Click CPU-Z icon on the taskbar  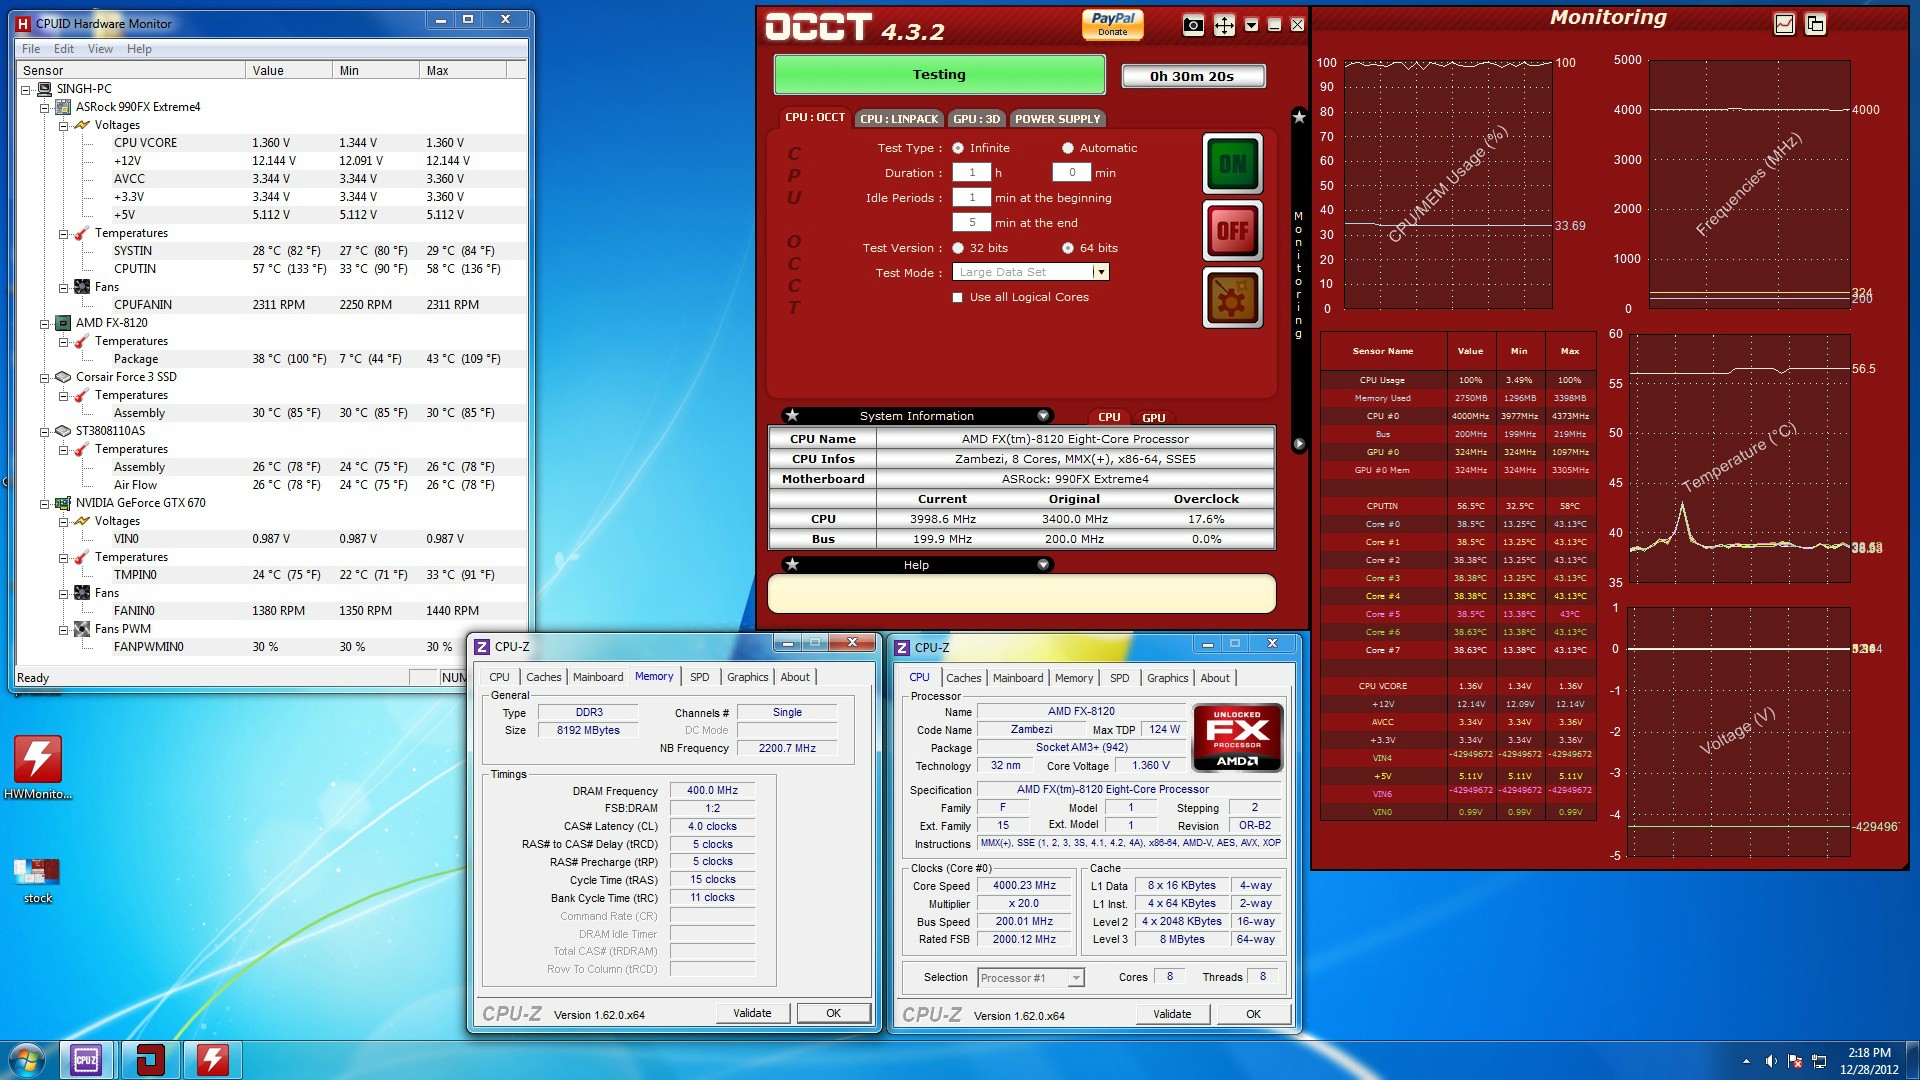tap(87, 1060)
